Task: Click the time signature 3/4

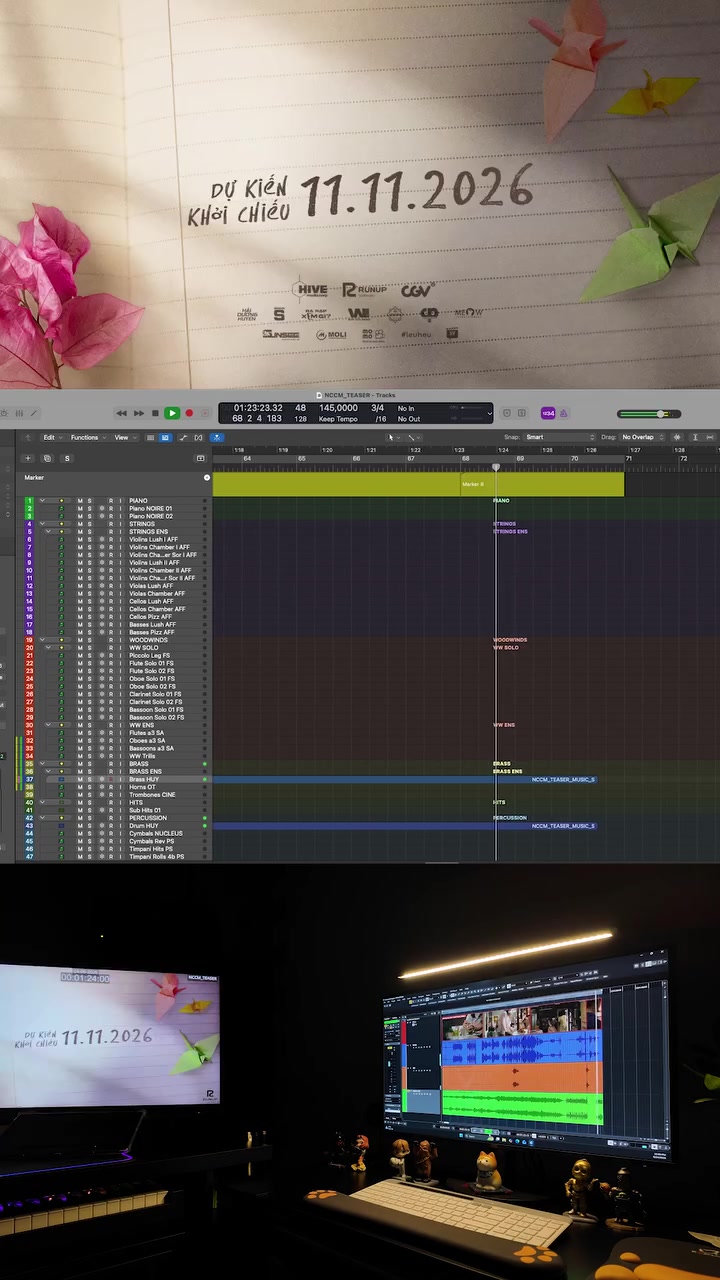Action: pyautogui.click(x=377, y=408)
